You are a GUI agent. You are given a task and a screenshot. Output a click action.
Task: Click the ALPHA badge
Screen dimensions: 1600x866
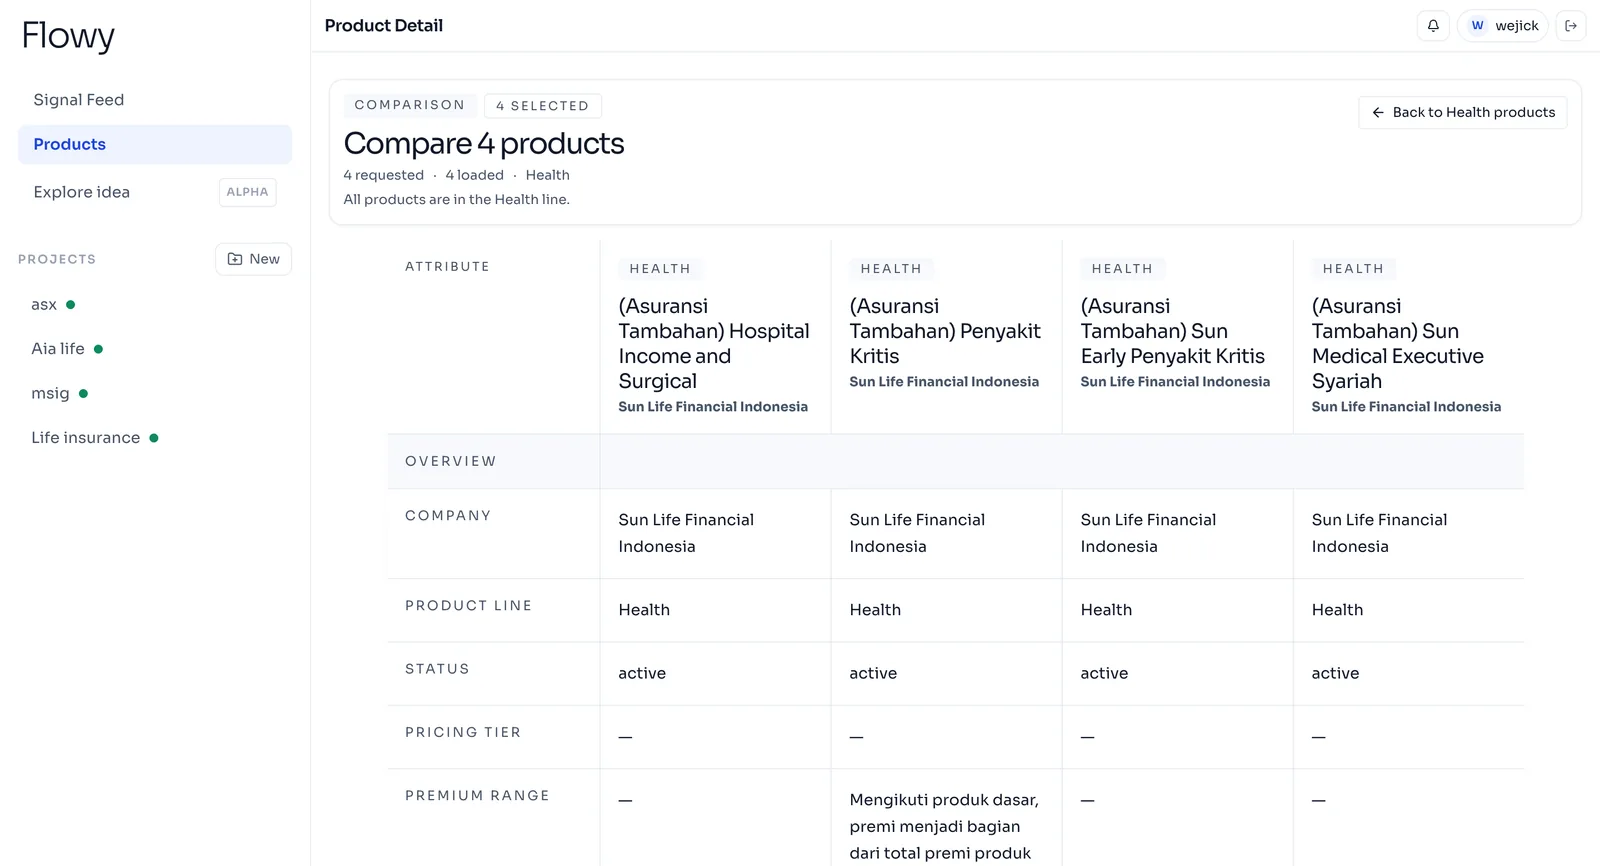(247, 192)
